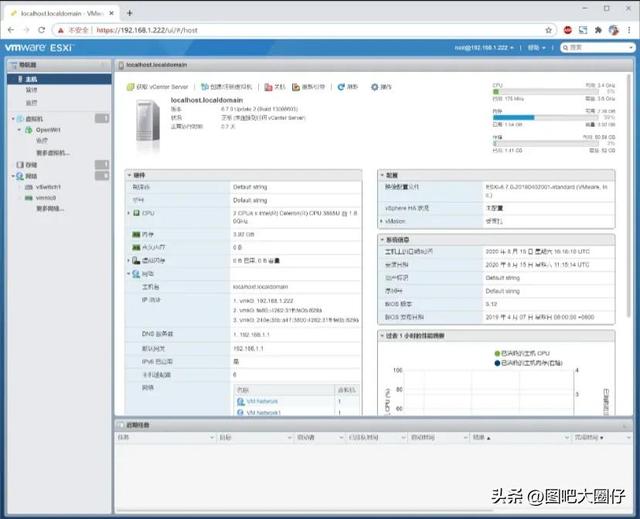Viewport: 640px width, 519px height.
Task: Click the Virtual flash icon in Hardware
Action: (136, 260)
